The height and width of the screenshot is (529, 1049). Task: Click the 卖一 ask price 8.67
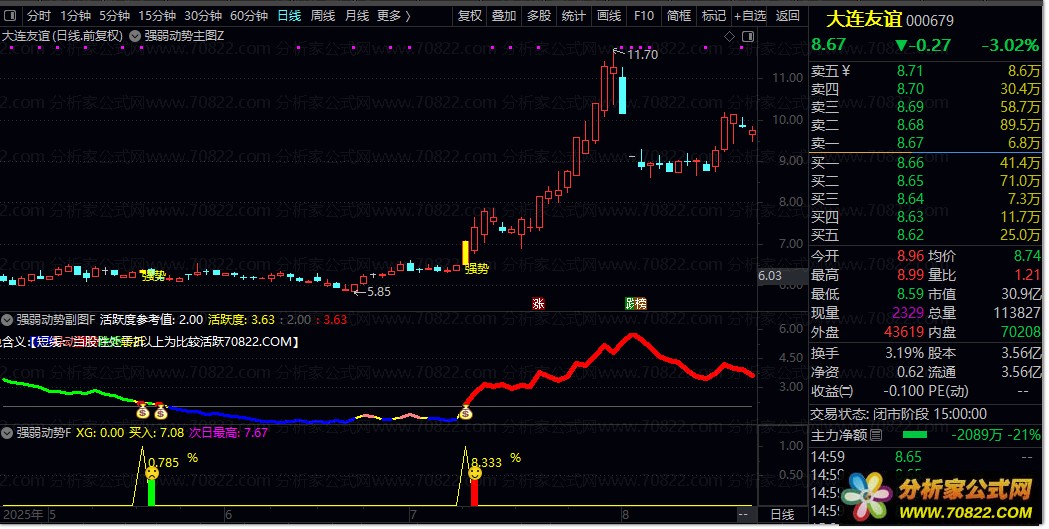[x=910, y=143]
